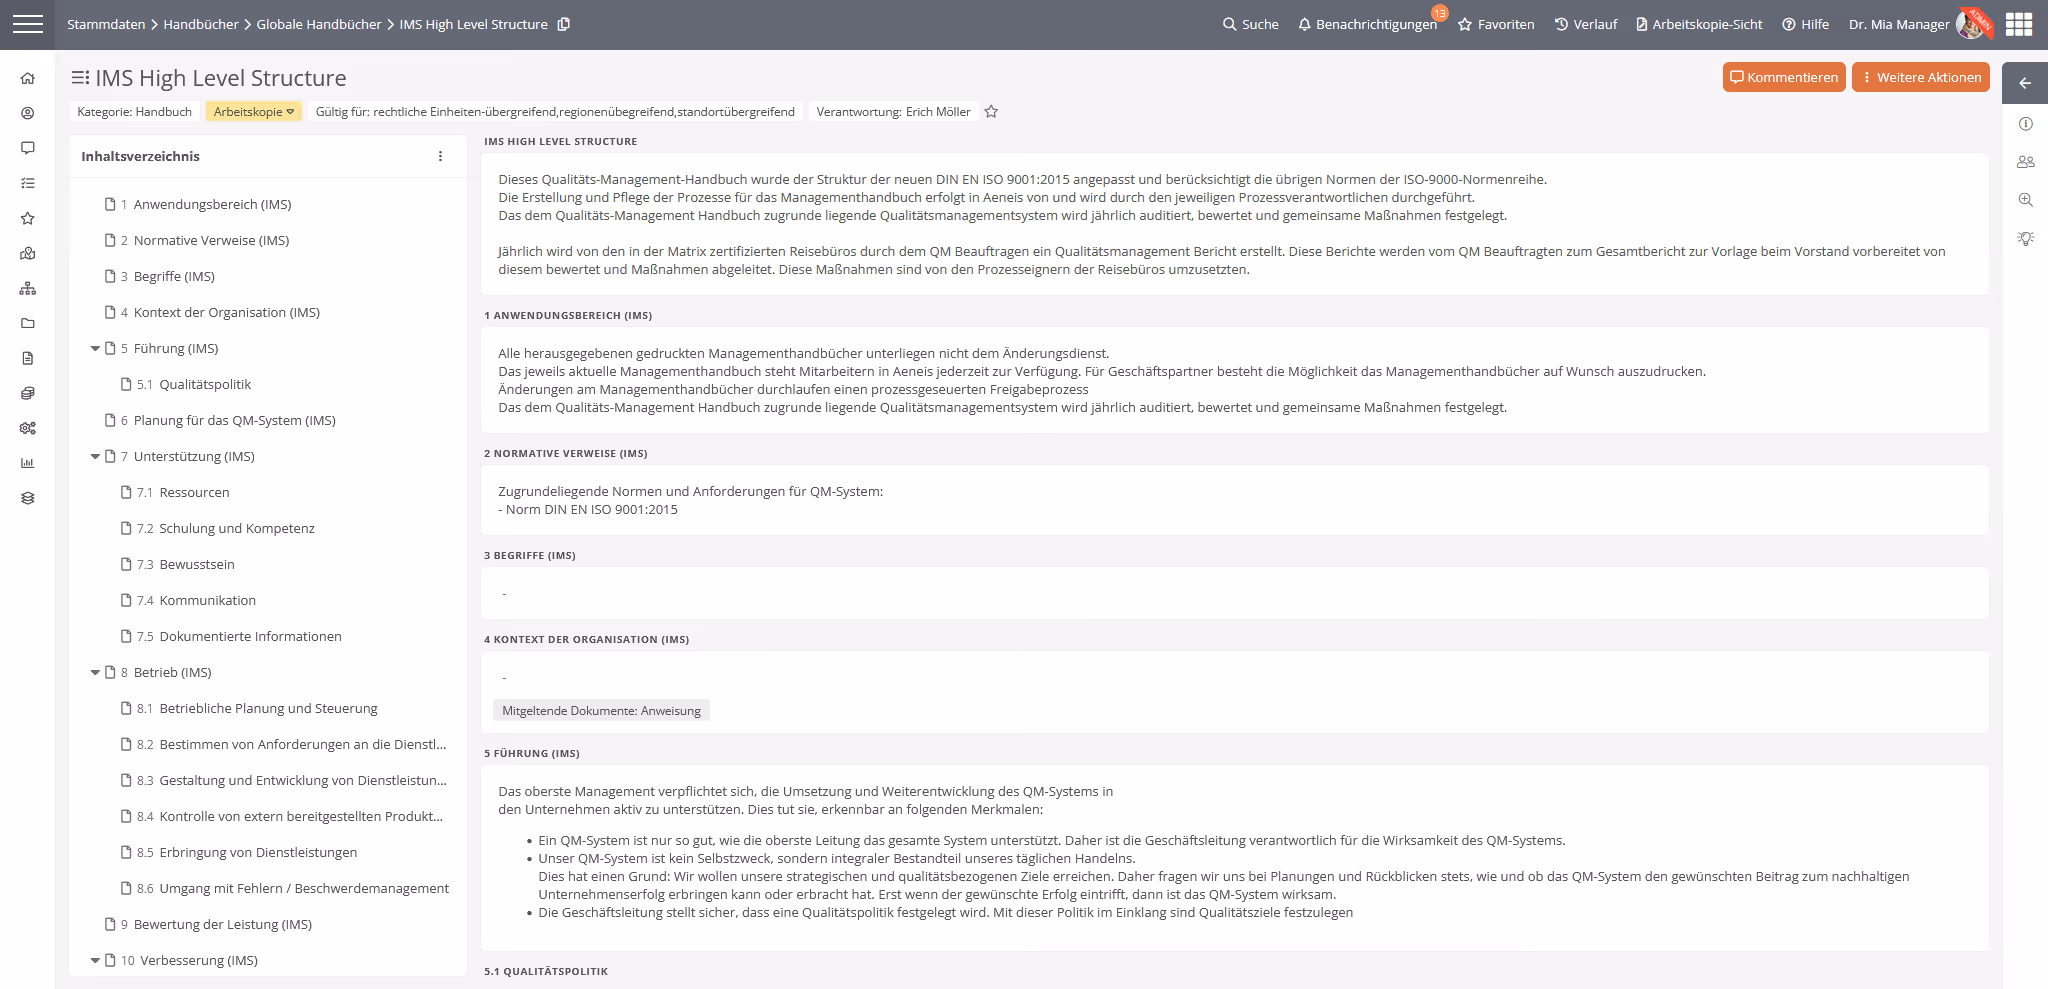Open the Home dashboard icon
This screenshot has height=989, width=2048.
coord(27,77)
